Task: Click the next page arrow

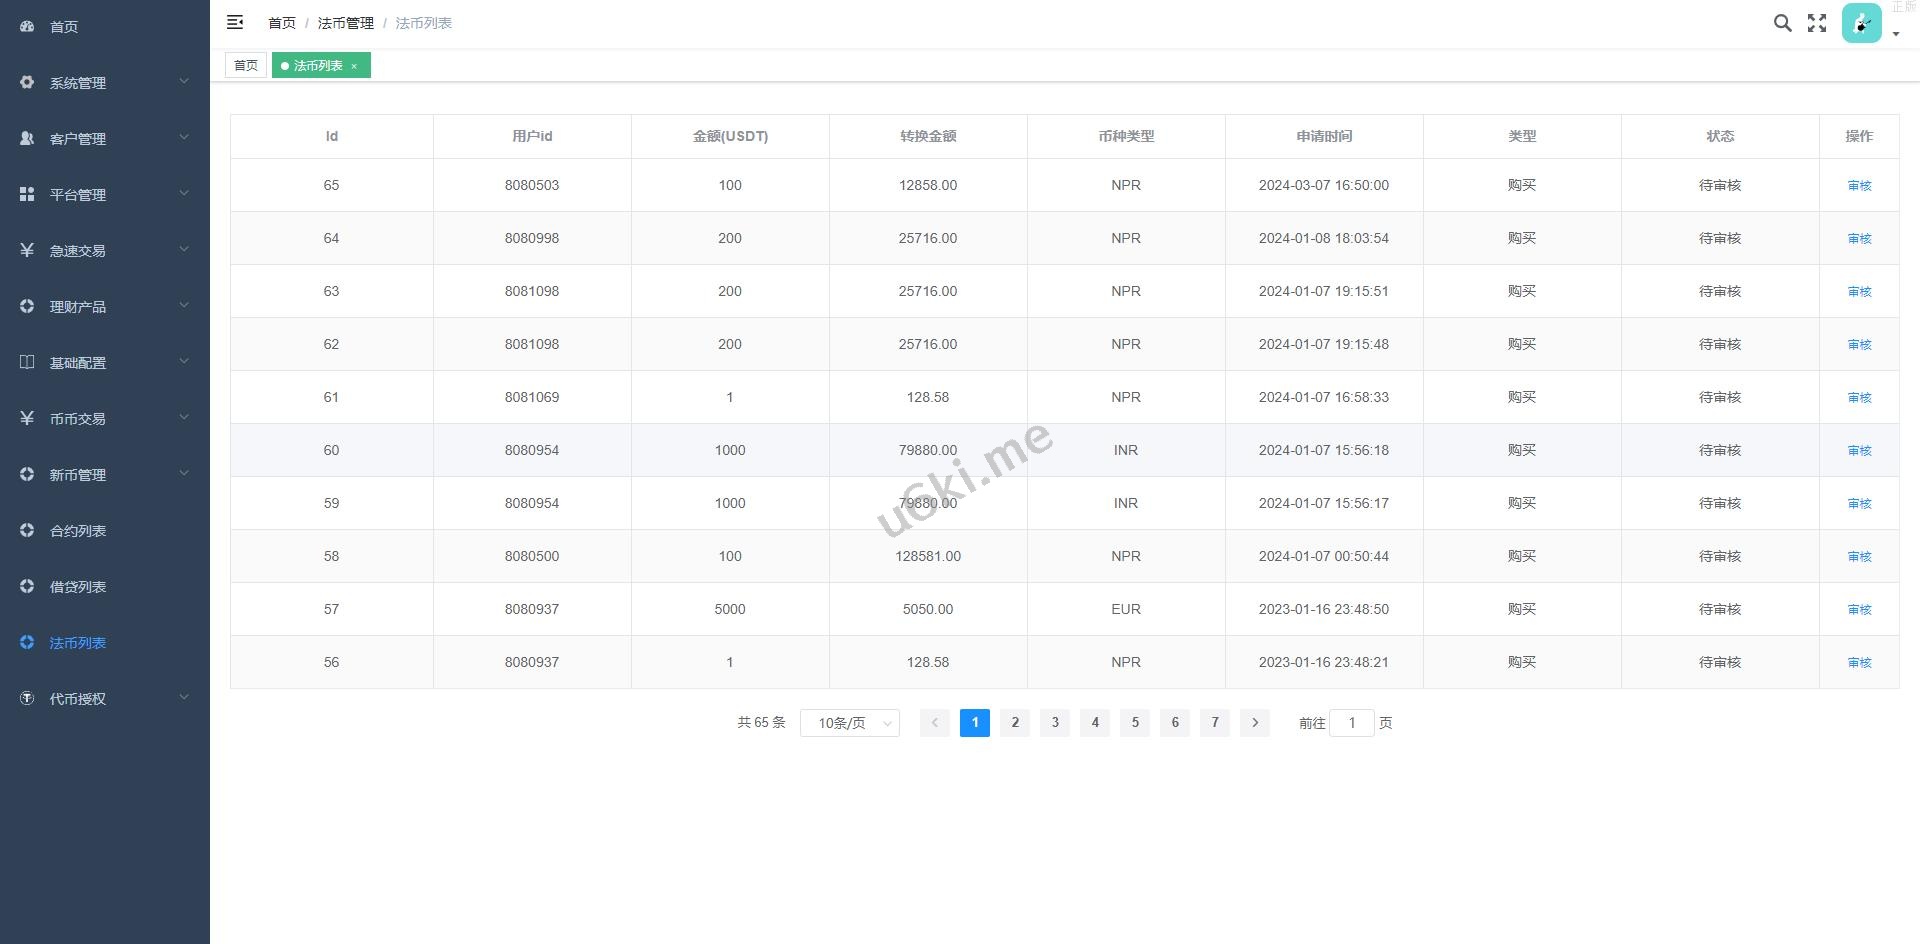Action: coord(1255,723)
